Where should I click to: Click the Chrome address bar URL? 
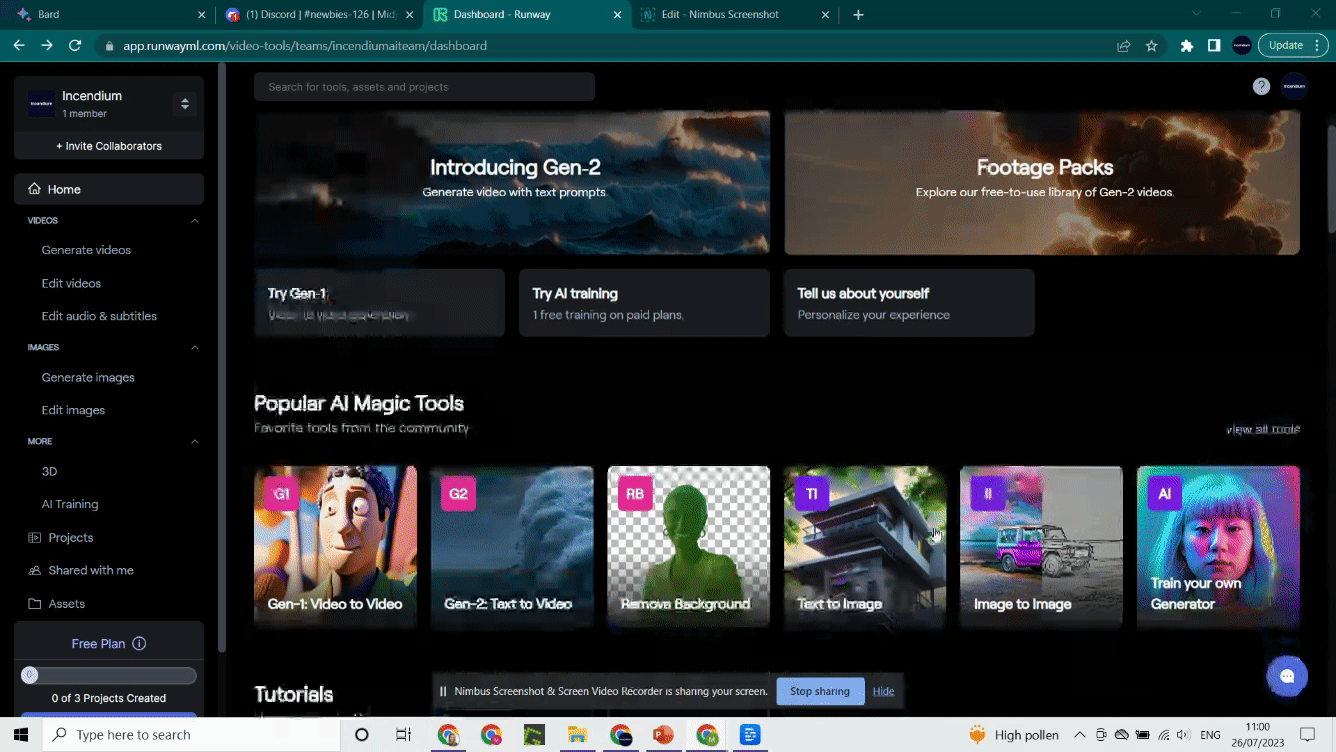pyautogui.click(x=305, y=46)
